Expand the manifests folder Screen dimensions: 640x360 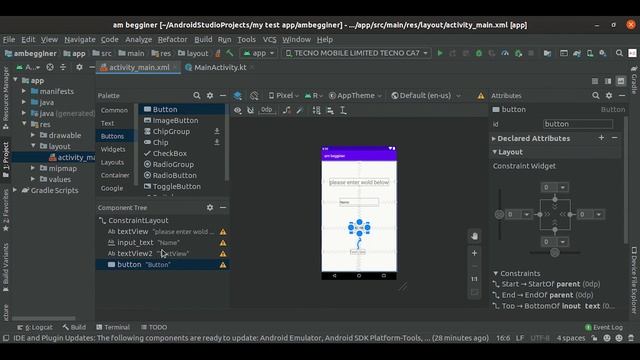[x=24, y=91]
